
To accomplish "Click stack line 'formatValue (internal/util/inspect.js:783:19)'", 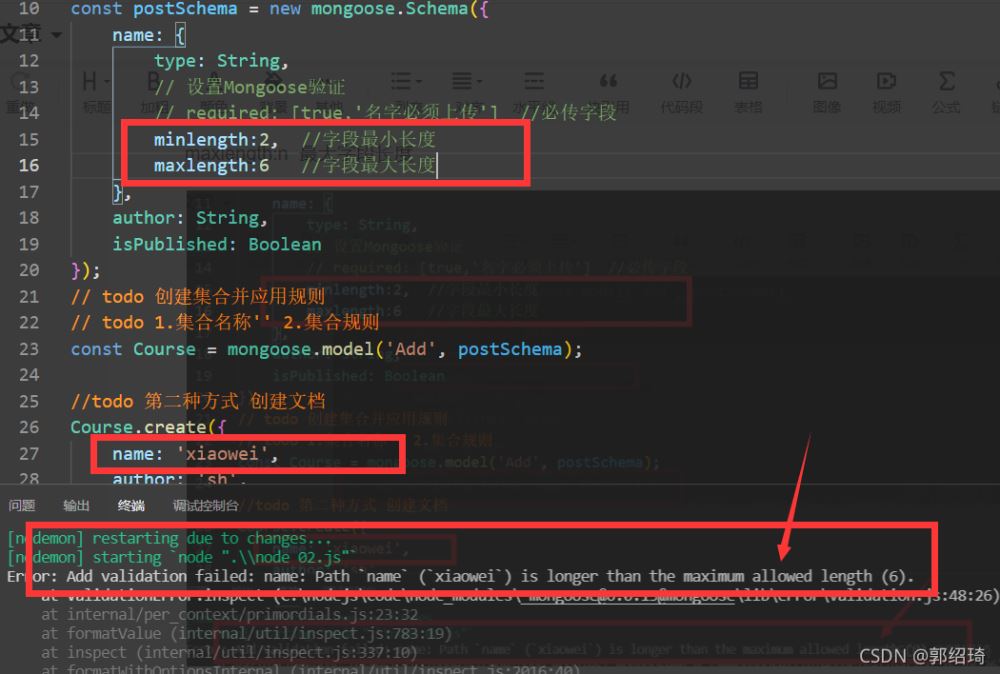I will coord(246,634).
